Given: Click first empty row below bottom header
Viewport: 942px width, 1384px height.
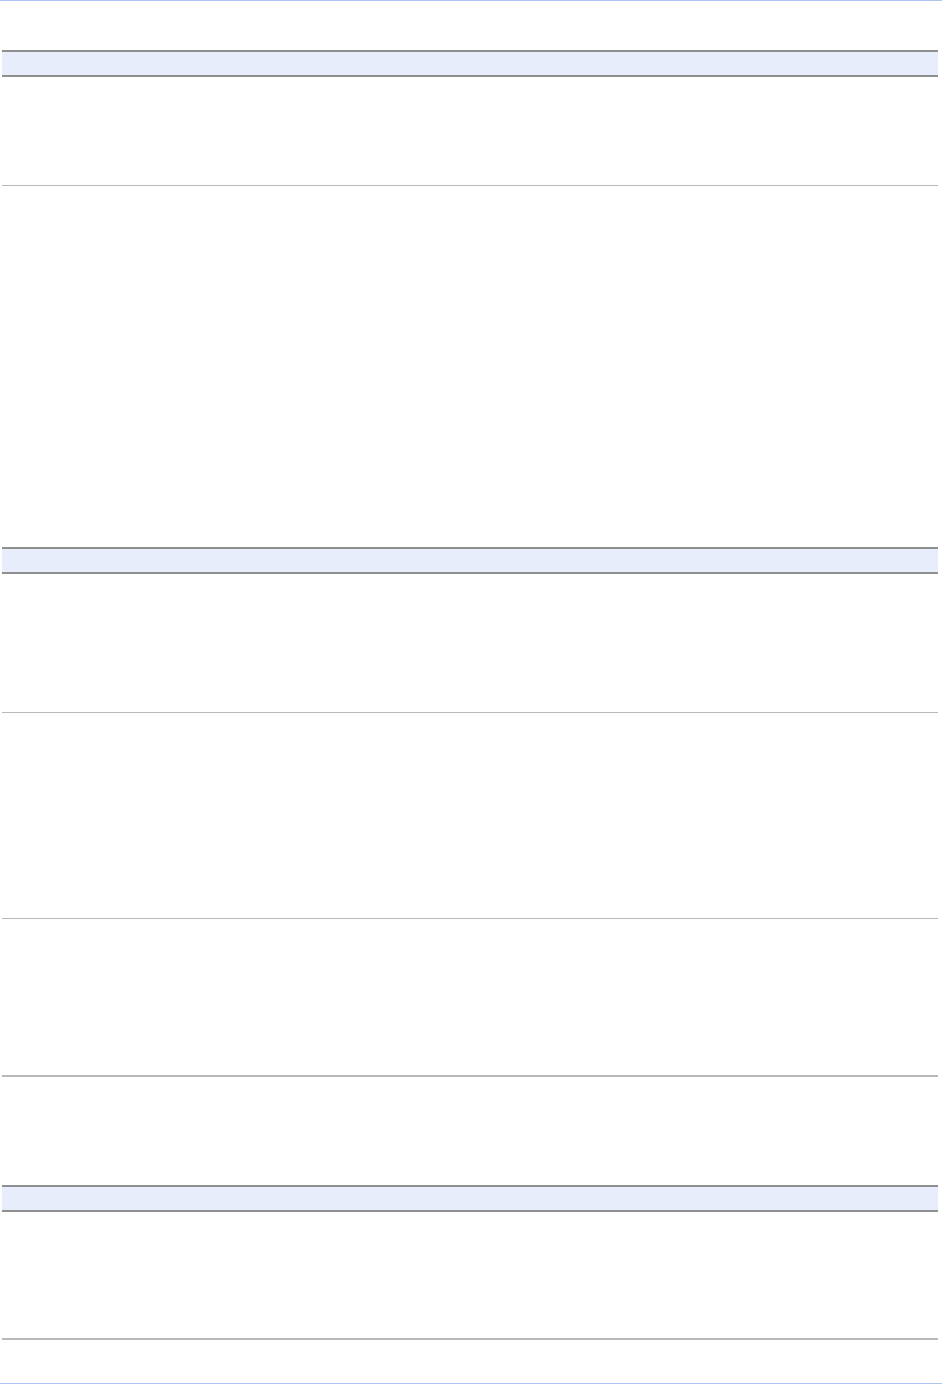Looking at the screenshot, I should click(x=470, y=1275).
